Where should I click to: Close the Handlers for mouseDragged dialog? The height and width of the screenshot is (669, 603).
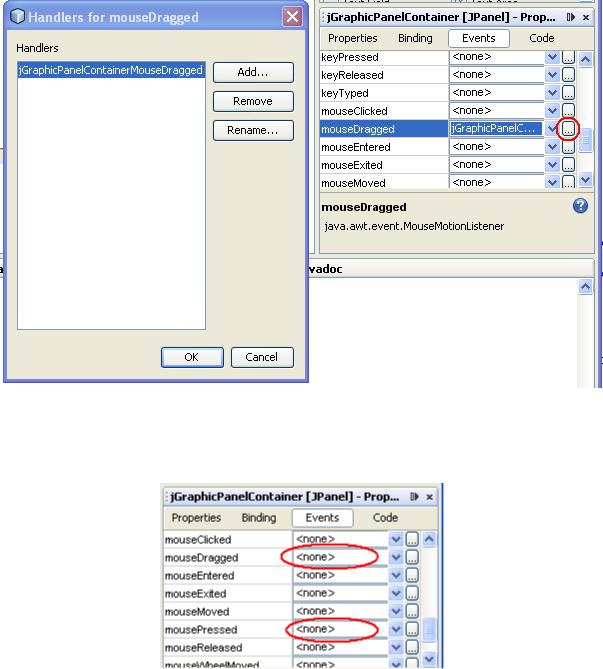292,17
